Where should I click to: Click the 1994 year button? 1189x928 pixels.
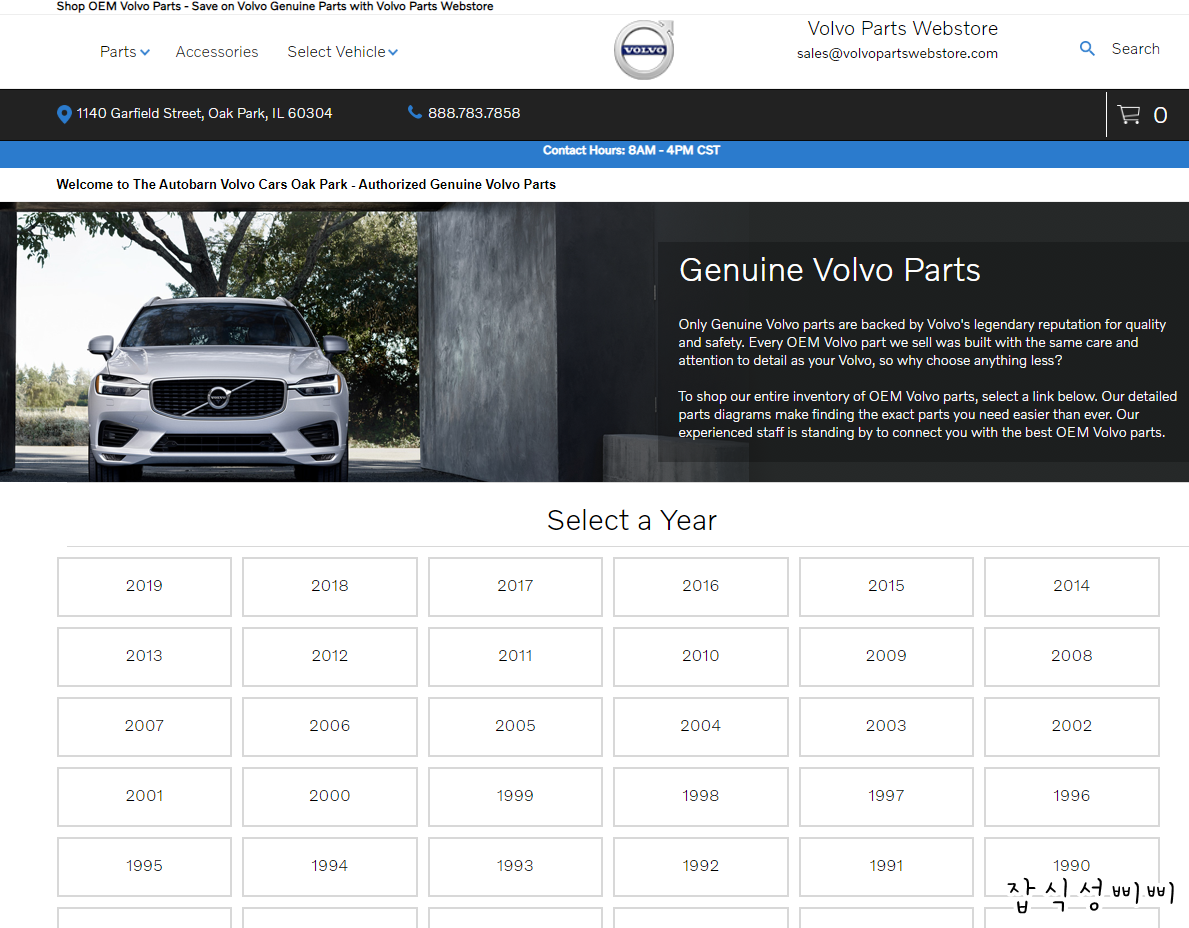[x=330, y=866]
